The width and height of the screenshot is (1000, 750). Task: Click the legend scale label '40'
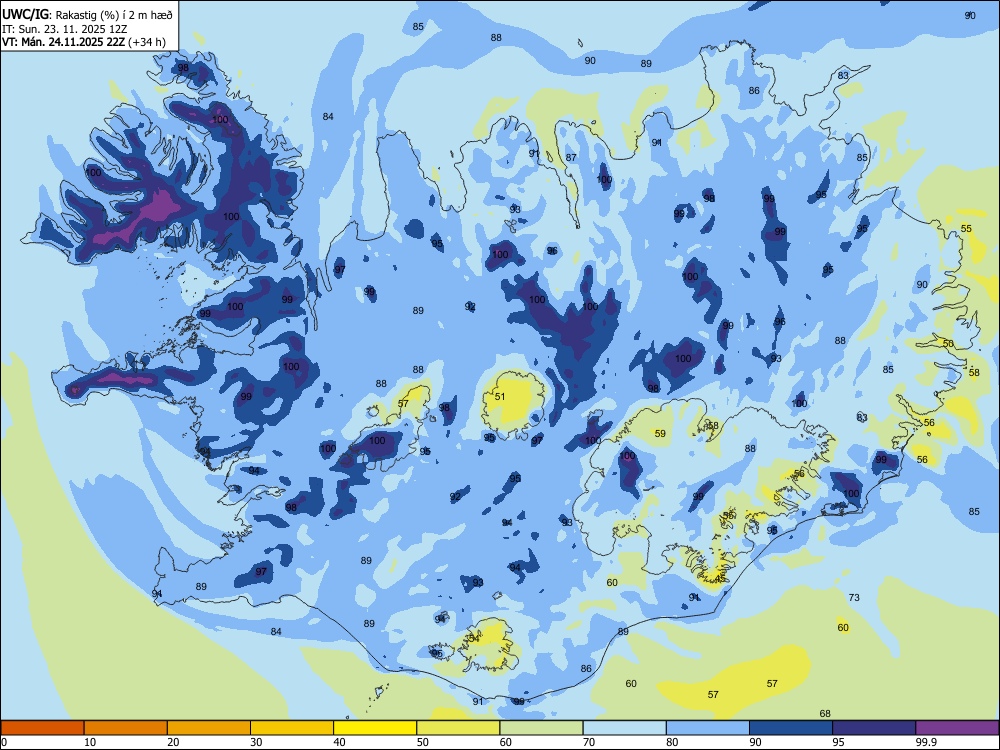click(x=339, y=742)
